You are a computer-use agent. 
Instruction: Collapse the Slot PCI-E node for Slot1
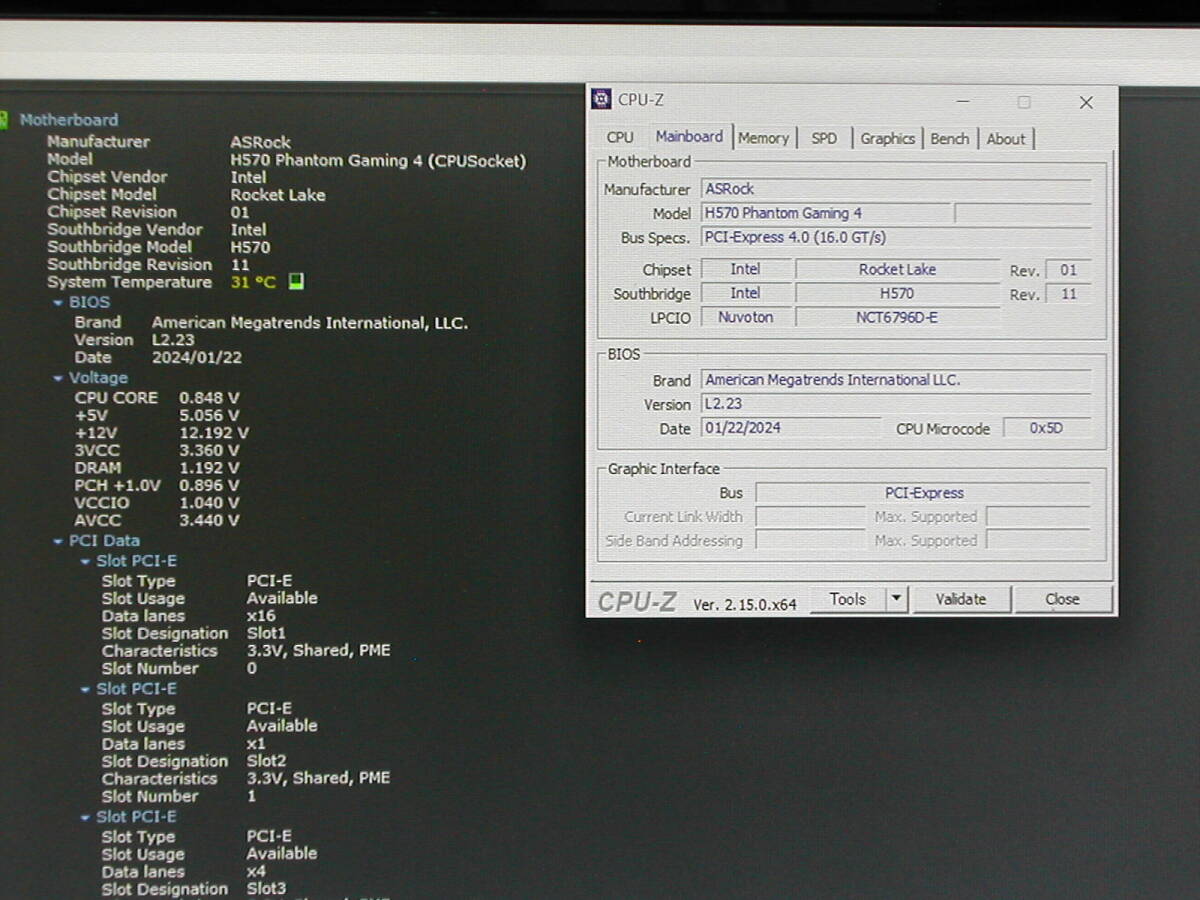pyautogui.click(x=85, y=562)
